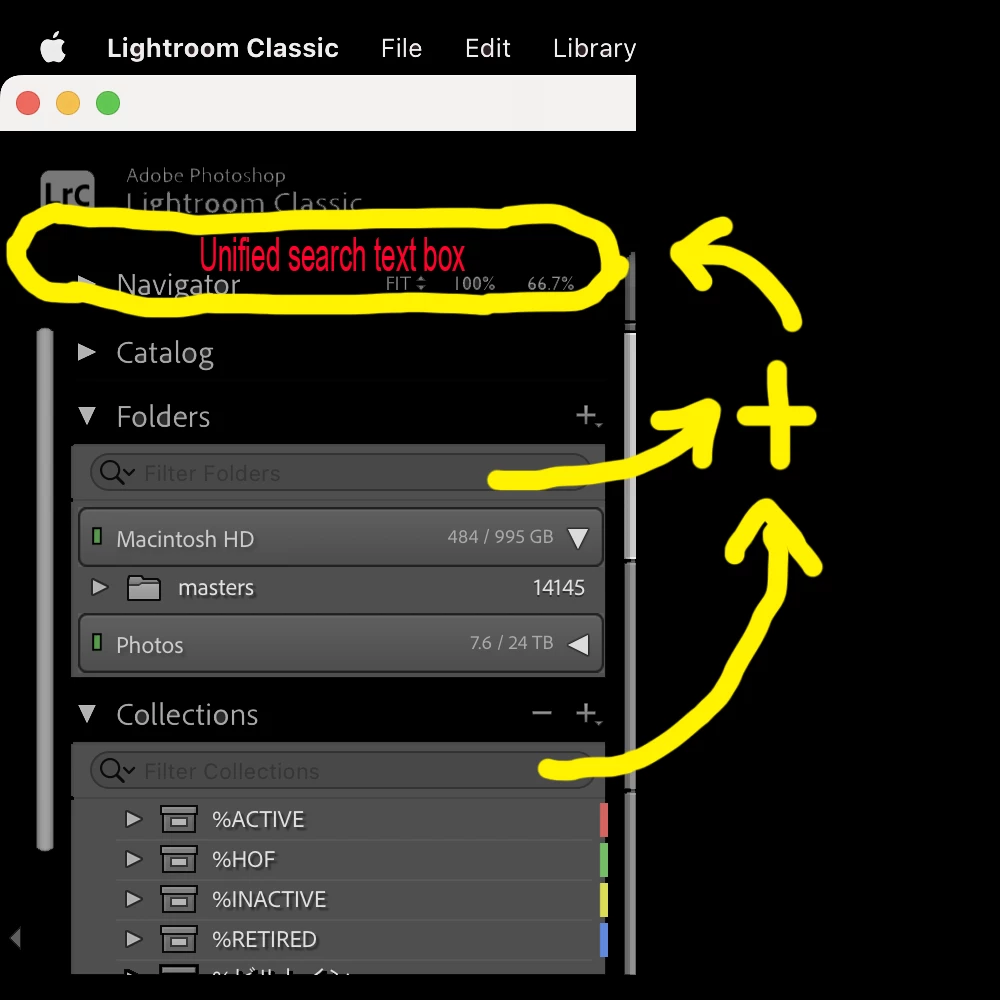Click the masters photo count 14145
The image size is (1000, 1000).
click(559, 587)
